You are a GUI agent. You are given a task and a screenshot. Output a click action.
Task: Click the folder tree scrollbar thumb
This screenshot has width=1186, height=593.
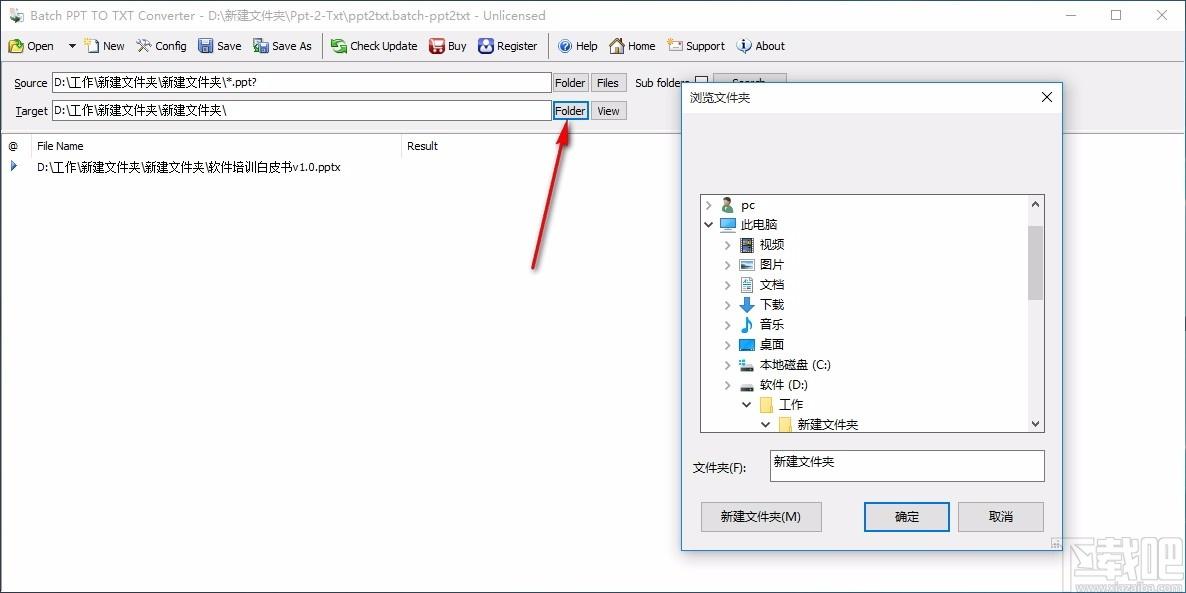click(1035, 262)
